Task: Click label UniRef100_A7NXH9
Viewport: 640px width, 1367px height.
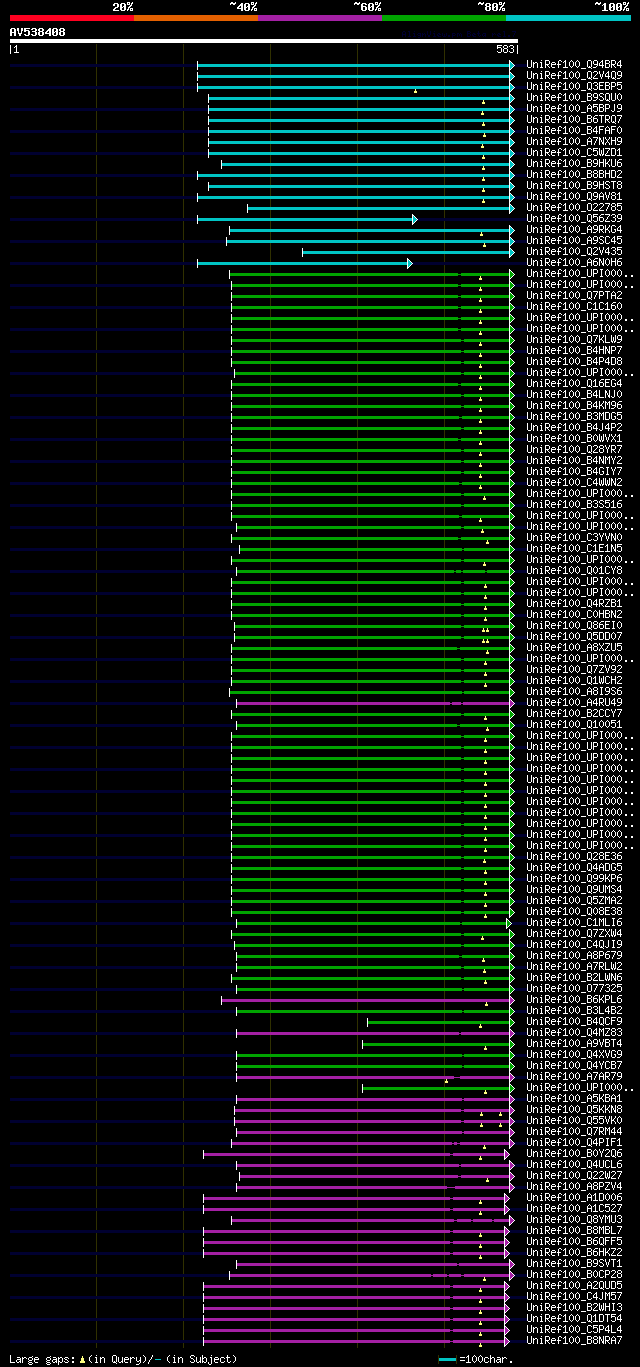Action: [574, 142]
